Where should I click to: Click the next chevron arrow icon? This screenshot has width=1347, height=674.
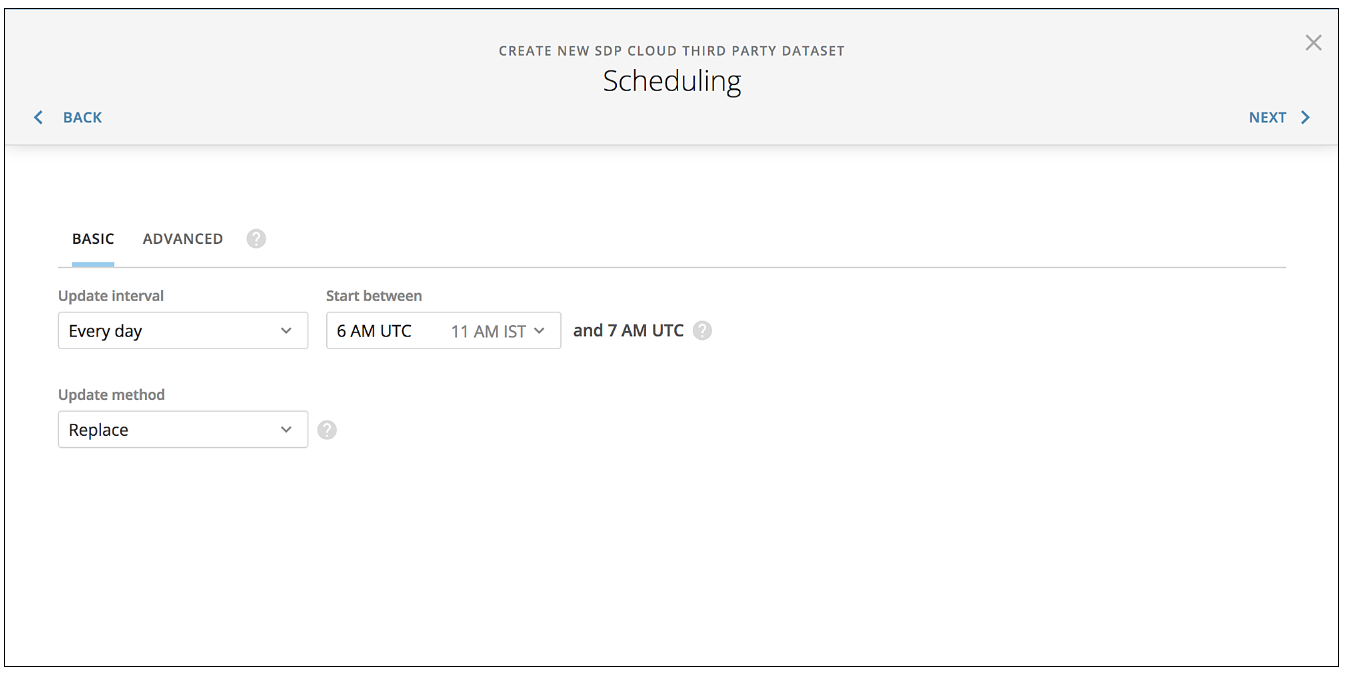click(1305, 118)
